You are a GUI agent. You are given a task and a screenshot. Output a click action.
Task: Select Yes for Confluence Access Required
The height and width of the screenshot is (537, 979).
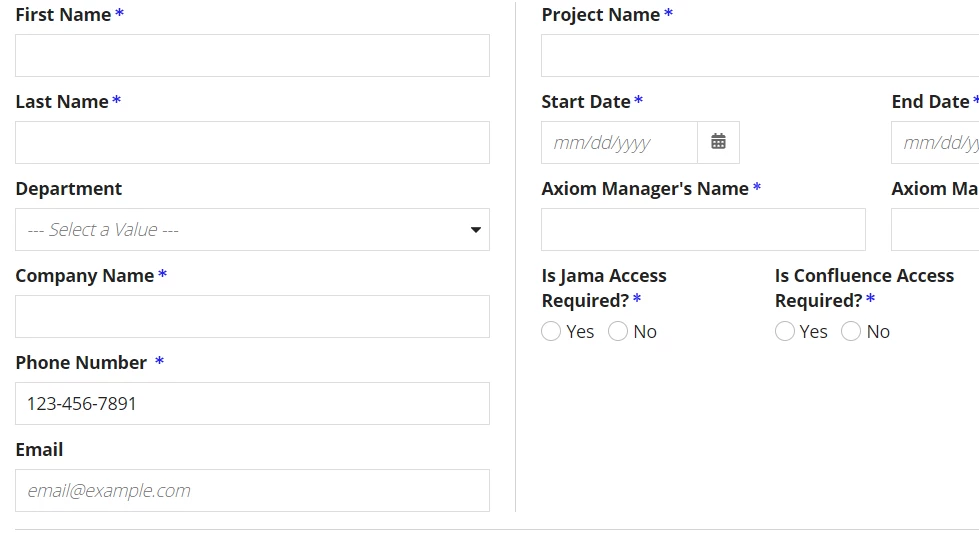[x=785, y=332]
